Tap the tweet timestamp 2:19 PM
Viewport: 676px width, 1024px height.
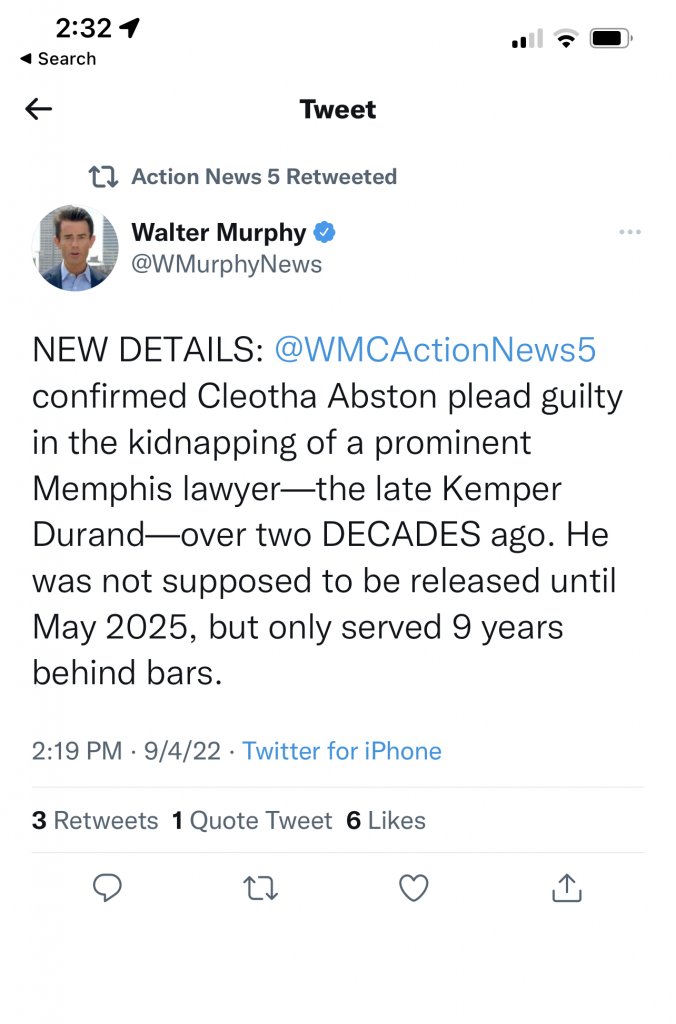coord(77,750)
